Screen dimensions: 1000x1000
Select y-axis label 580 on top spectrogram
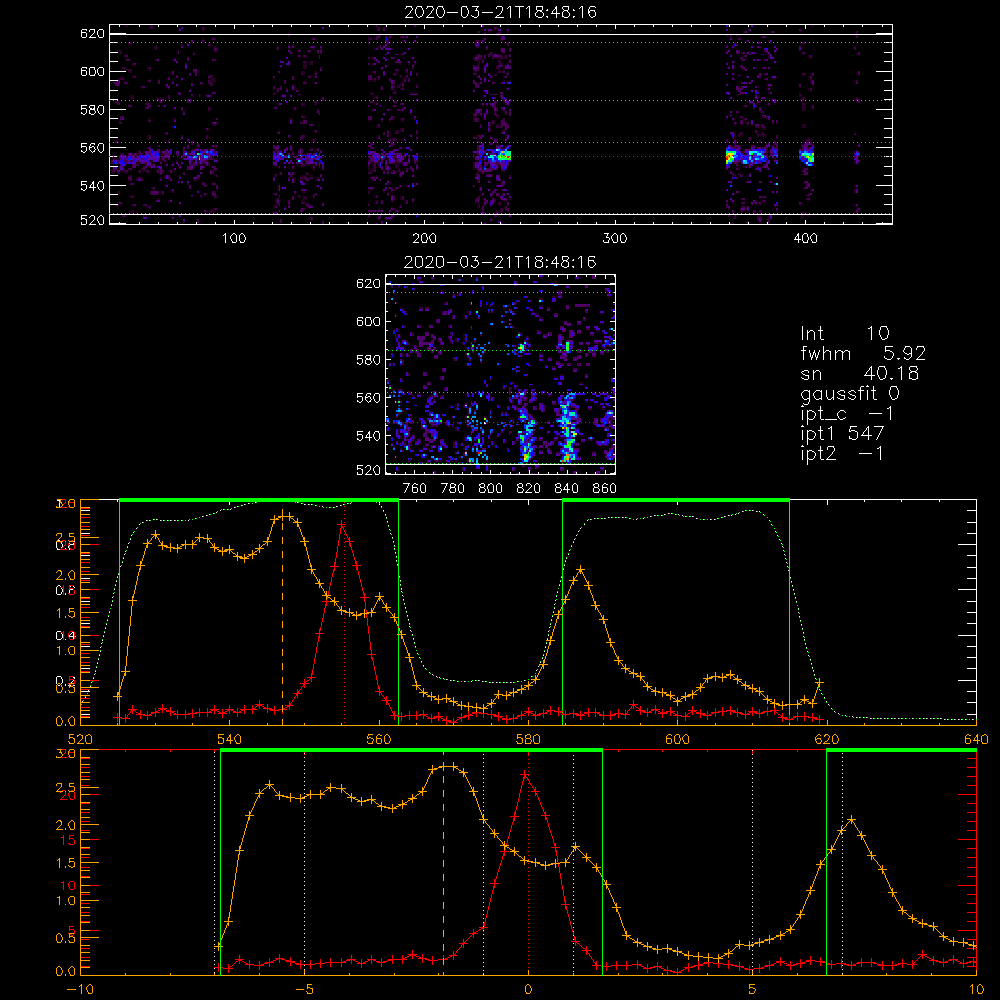coord(92,110)
